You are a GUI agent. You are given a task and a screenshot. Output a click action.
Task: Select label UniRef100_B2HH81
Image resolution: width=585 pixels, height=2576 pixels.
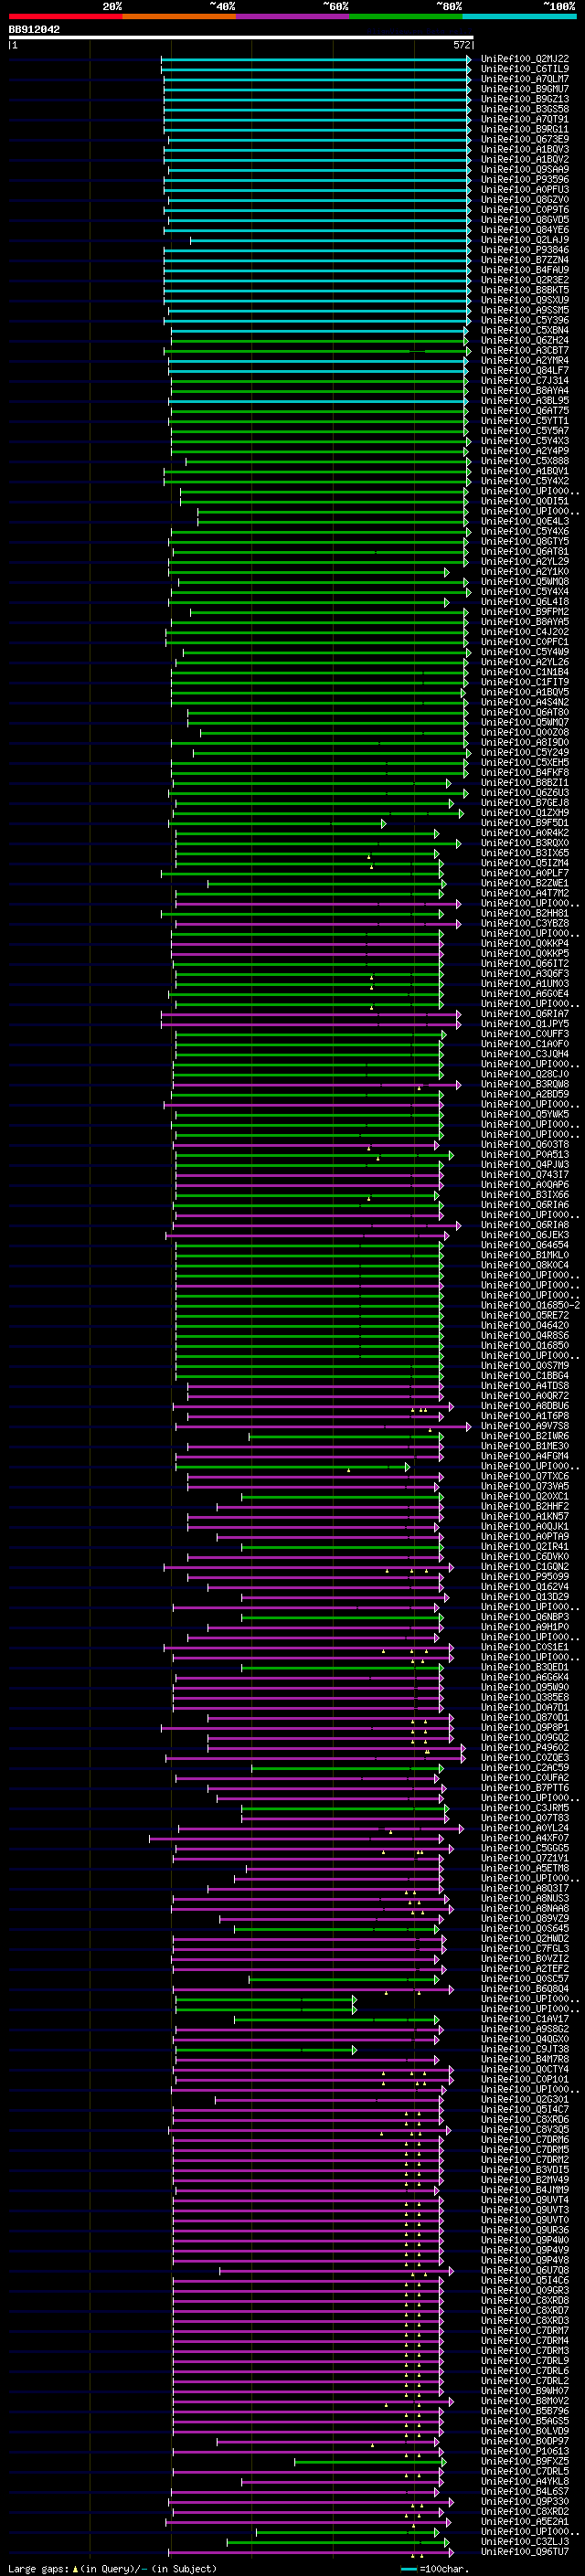coord(525,913)
